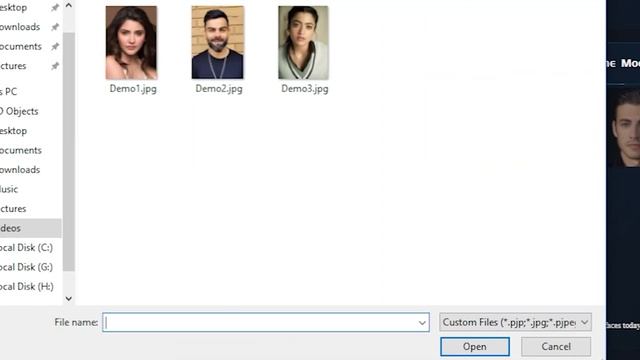Viewport: 640px width, 360px height.
Task: Click the Demo2.jpg file name label
Action: (x=219, y=89)
